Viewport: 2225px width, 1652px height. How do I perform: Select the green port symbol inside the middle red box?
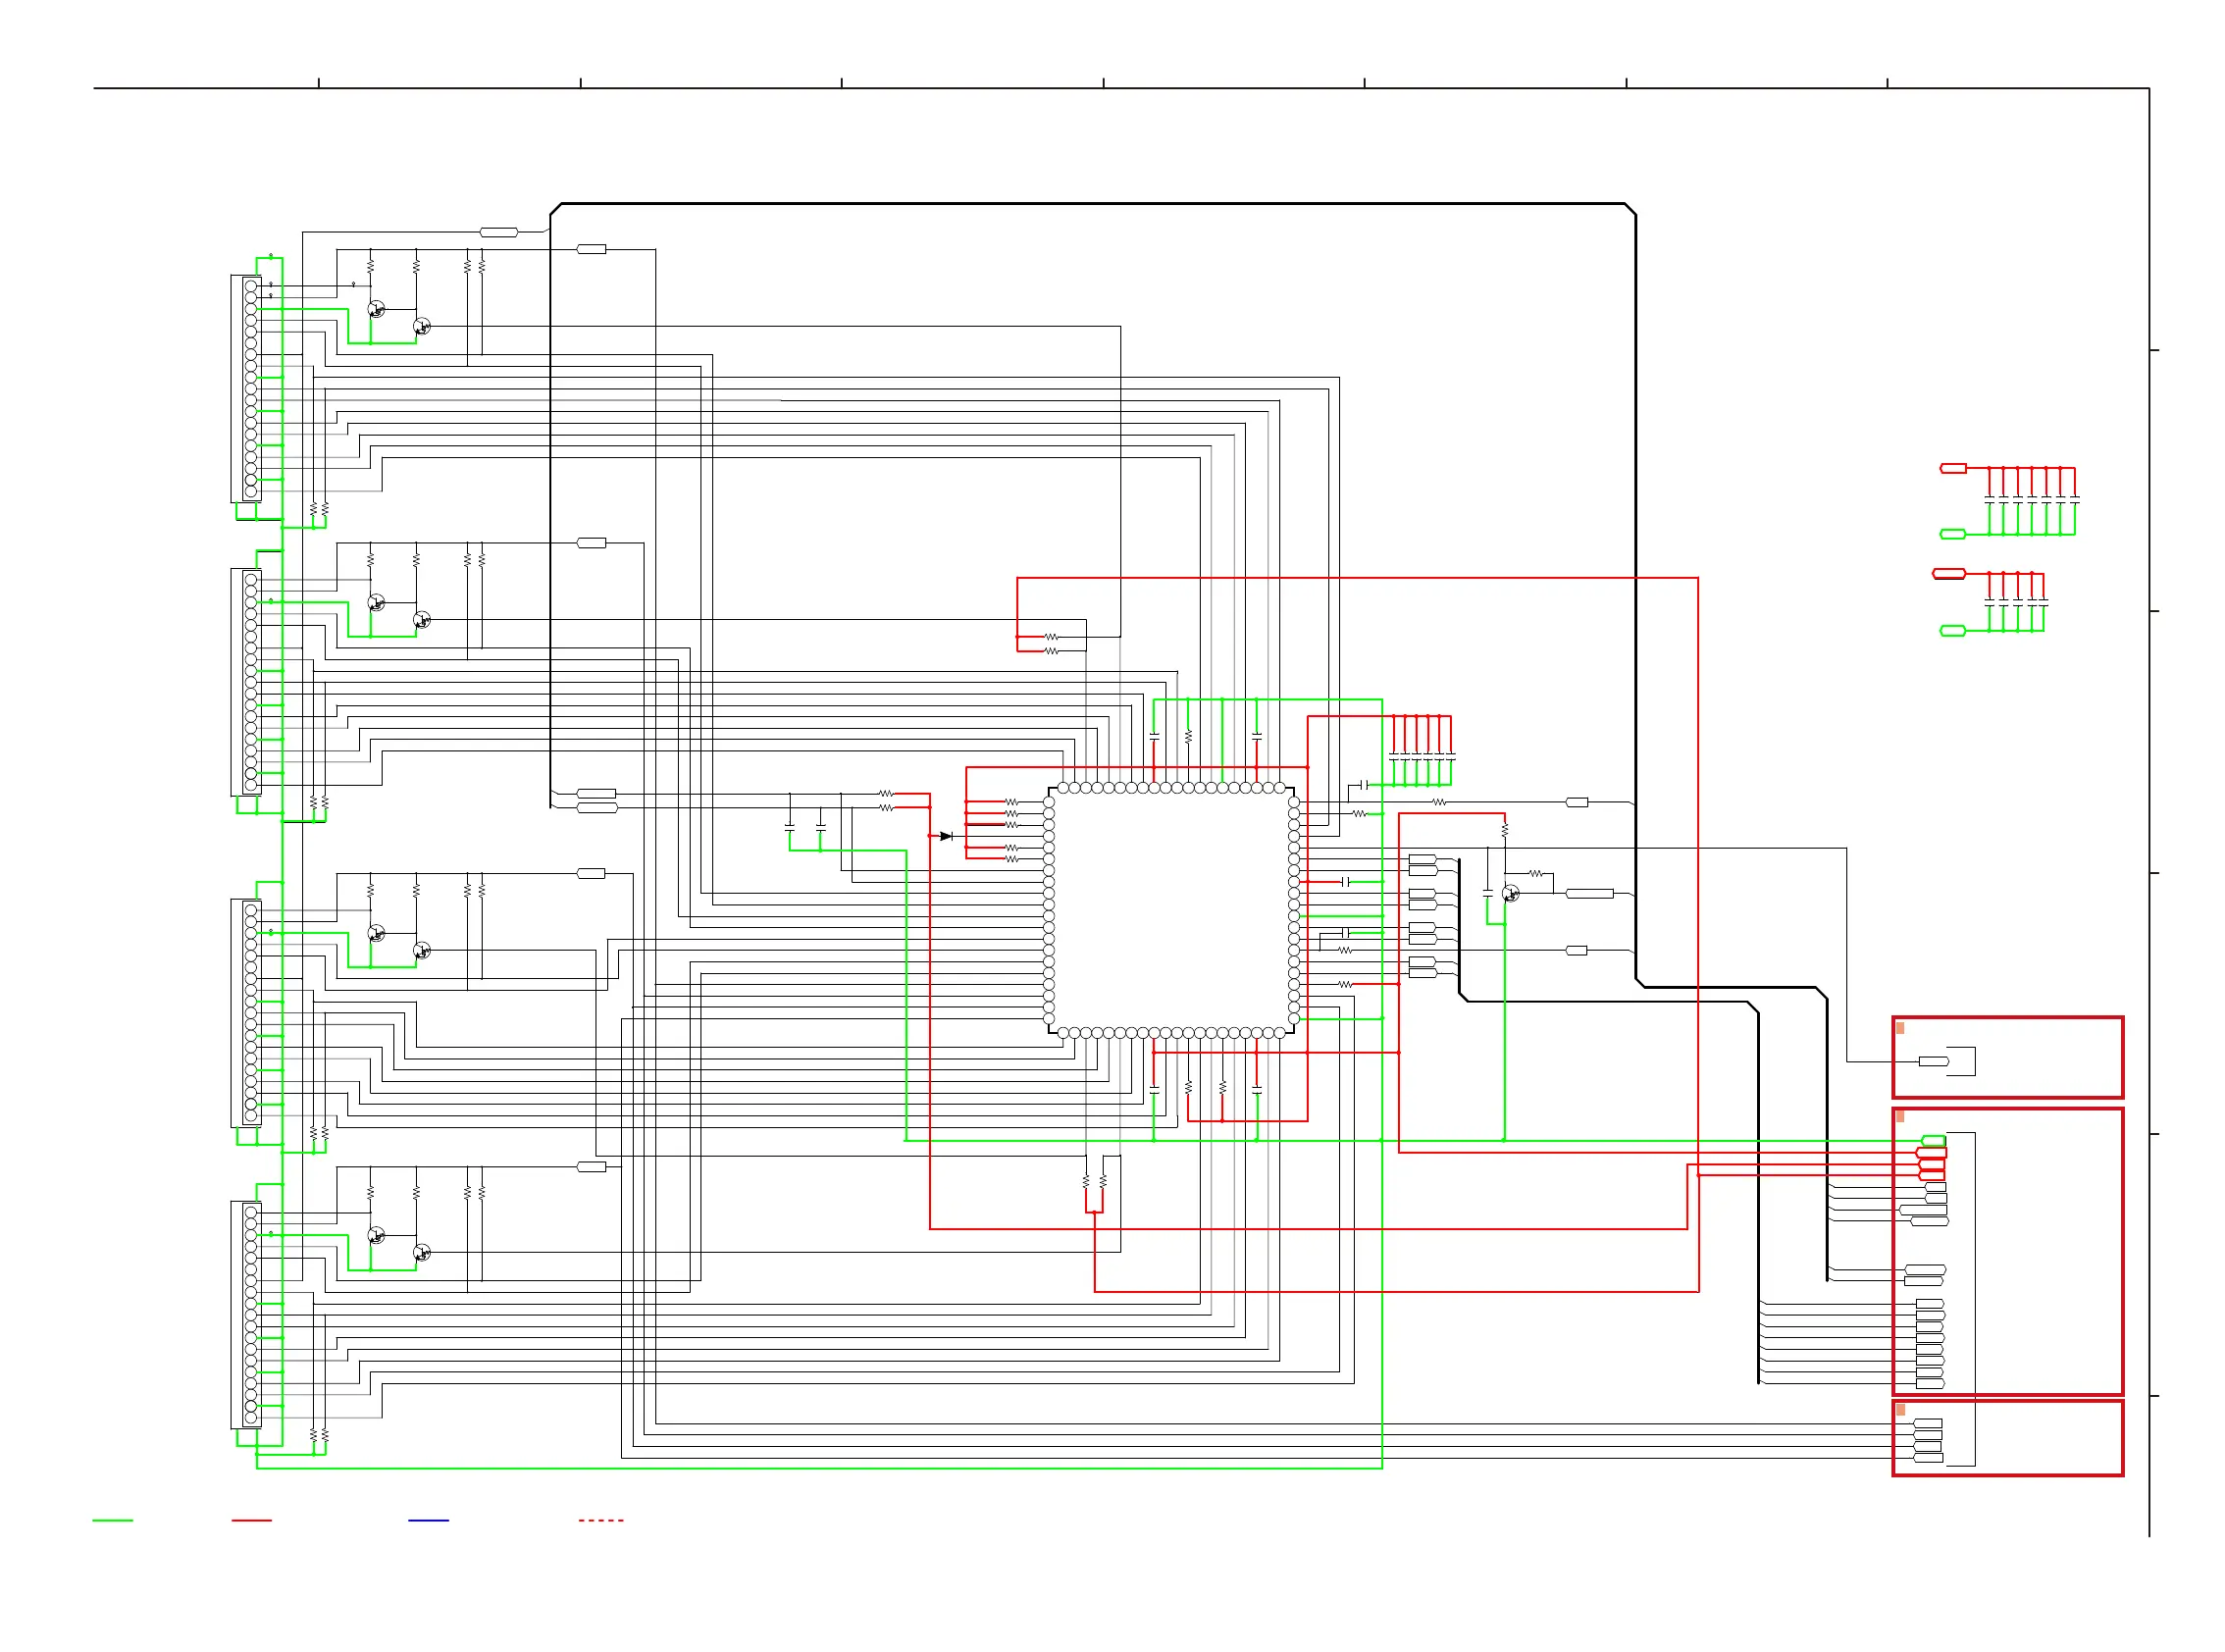1933,1141
